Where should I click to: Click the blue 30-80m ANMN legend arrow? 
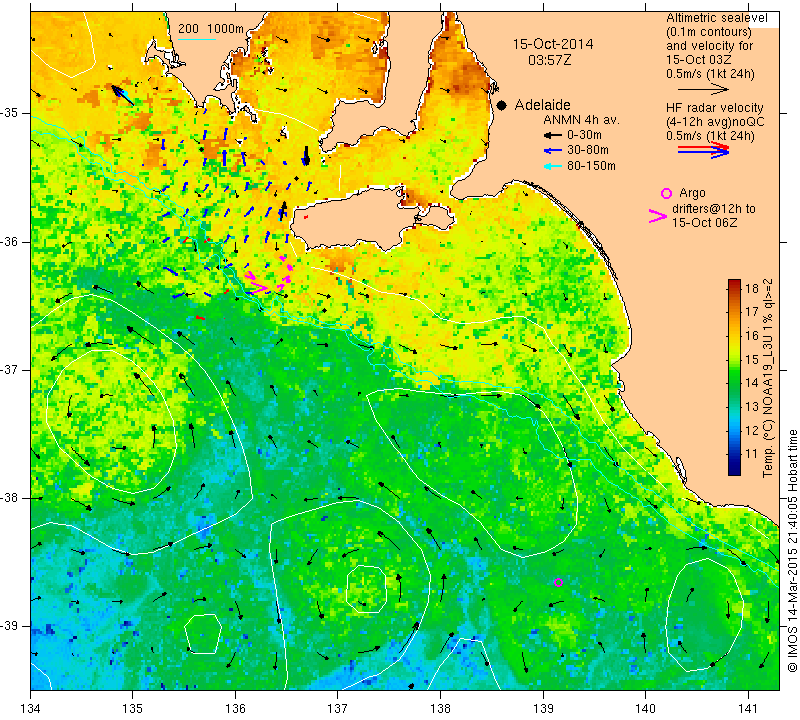point(552,151)
